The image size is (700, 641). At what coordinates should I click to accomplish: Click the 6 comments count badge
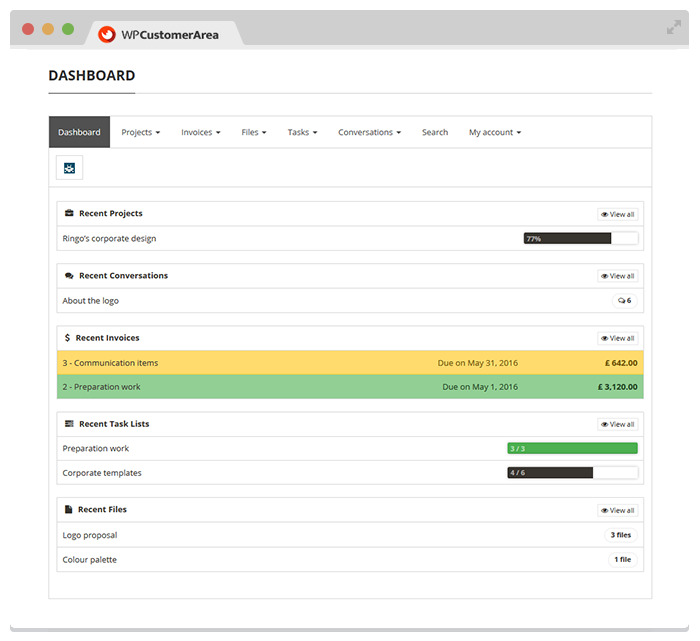[x=624, y=301]
